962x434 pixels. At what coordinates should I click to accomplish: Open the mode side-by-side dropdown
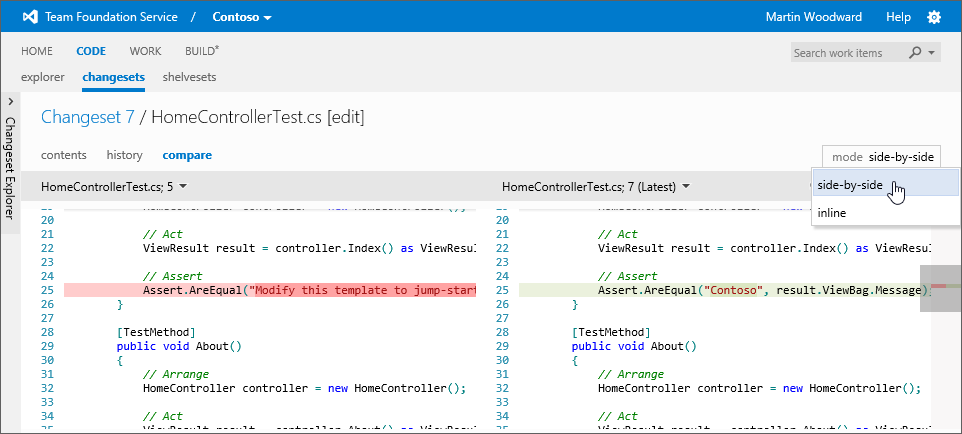click(x=882, y=157)
